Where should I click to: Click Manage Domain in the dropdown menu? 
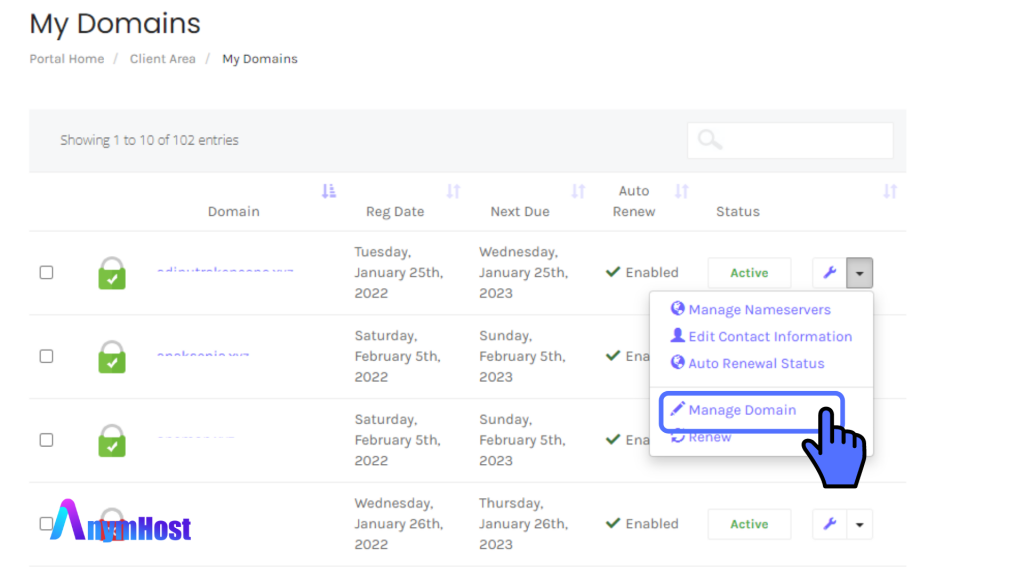click(741, 410)
